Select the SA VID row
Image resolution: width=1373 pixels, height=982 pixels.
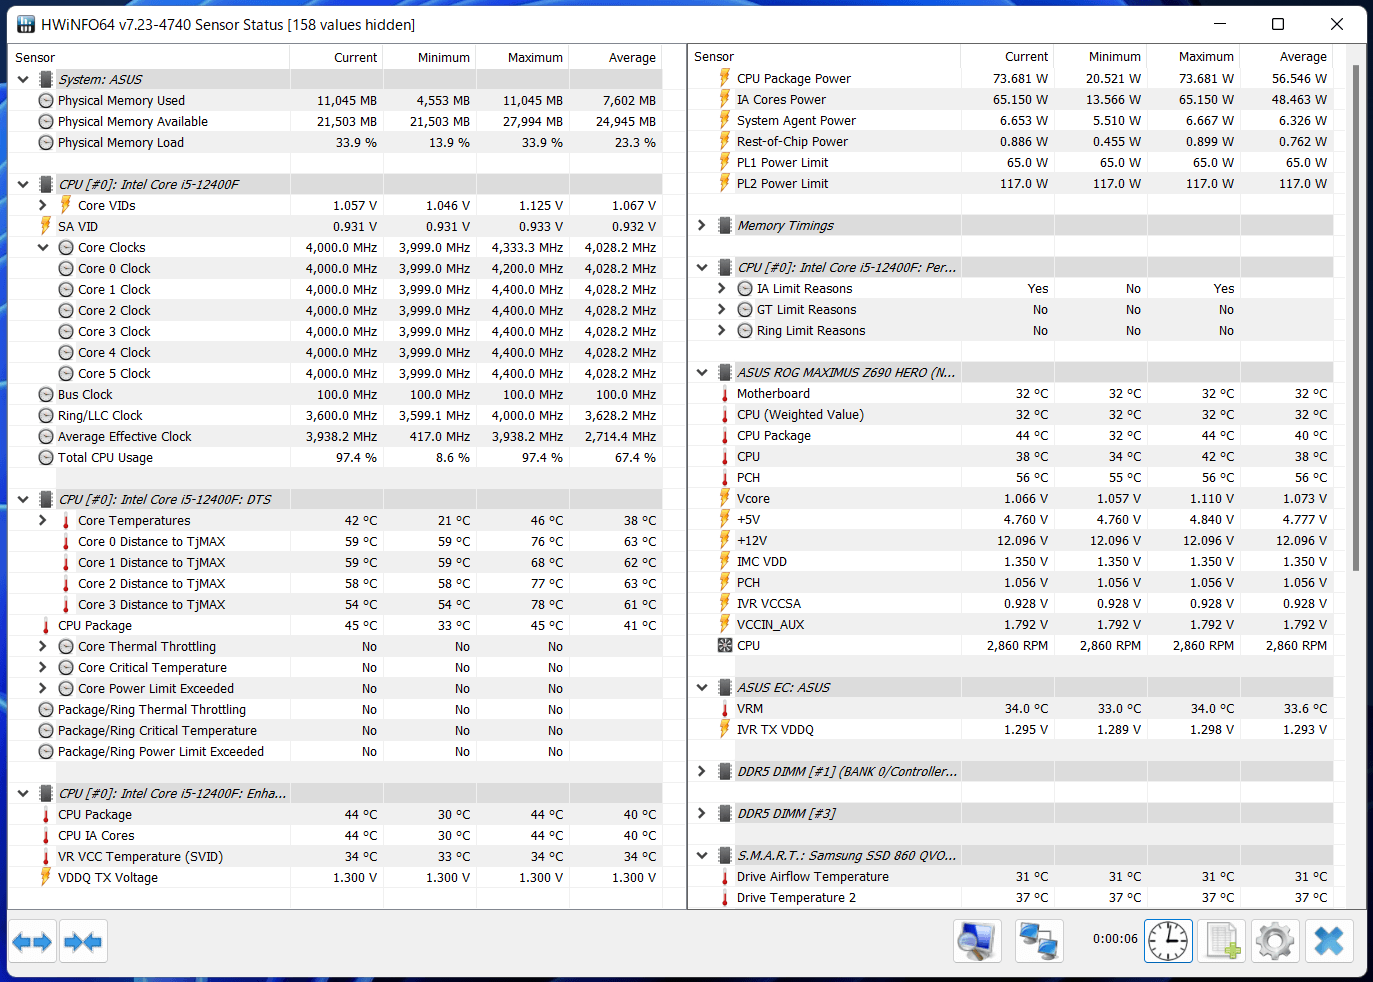pyautogui.click(x=335, y=227)
